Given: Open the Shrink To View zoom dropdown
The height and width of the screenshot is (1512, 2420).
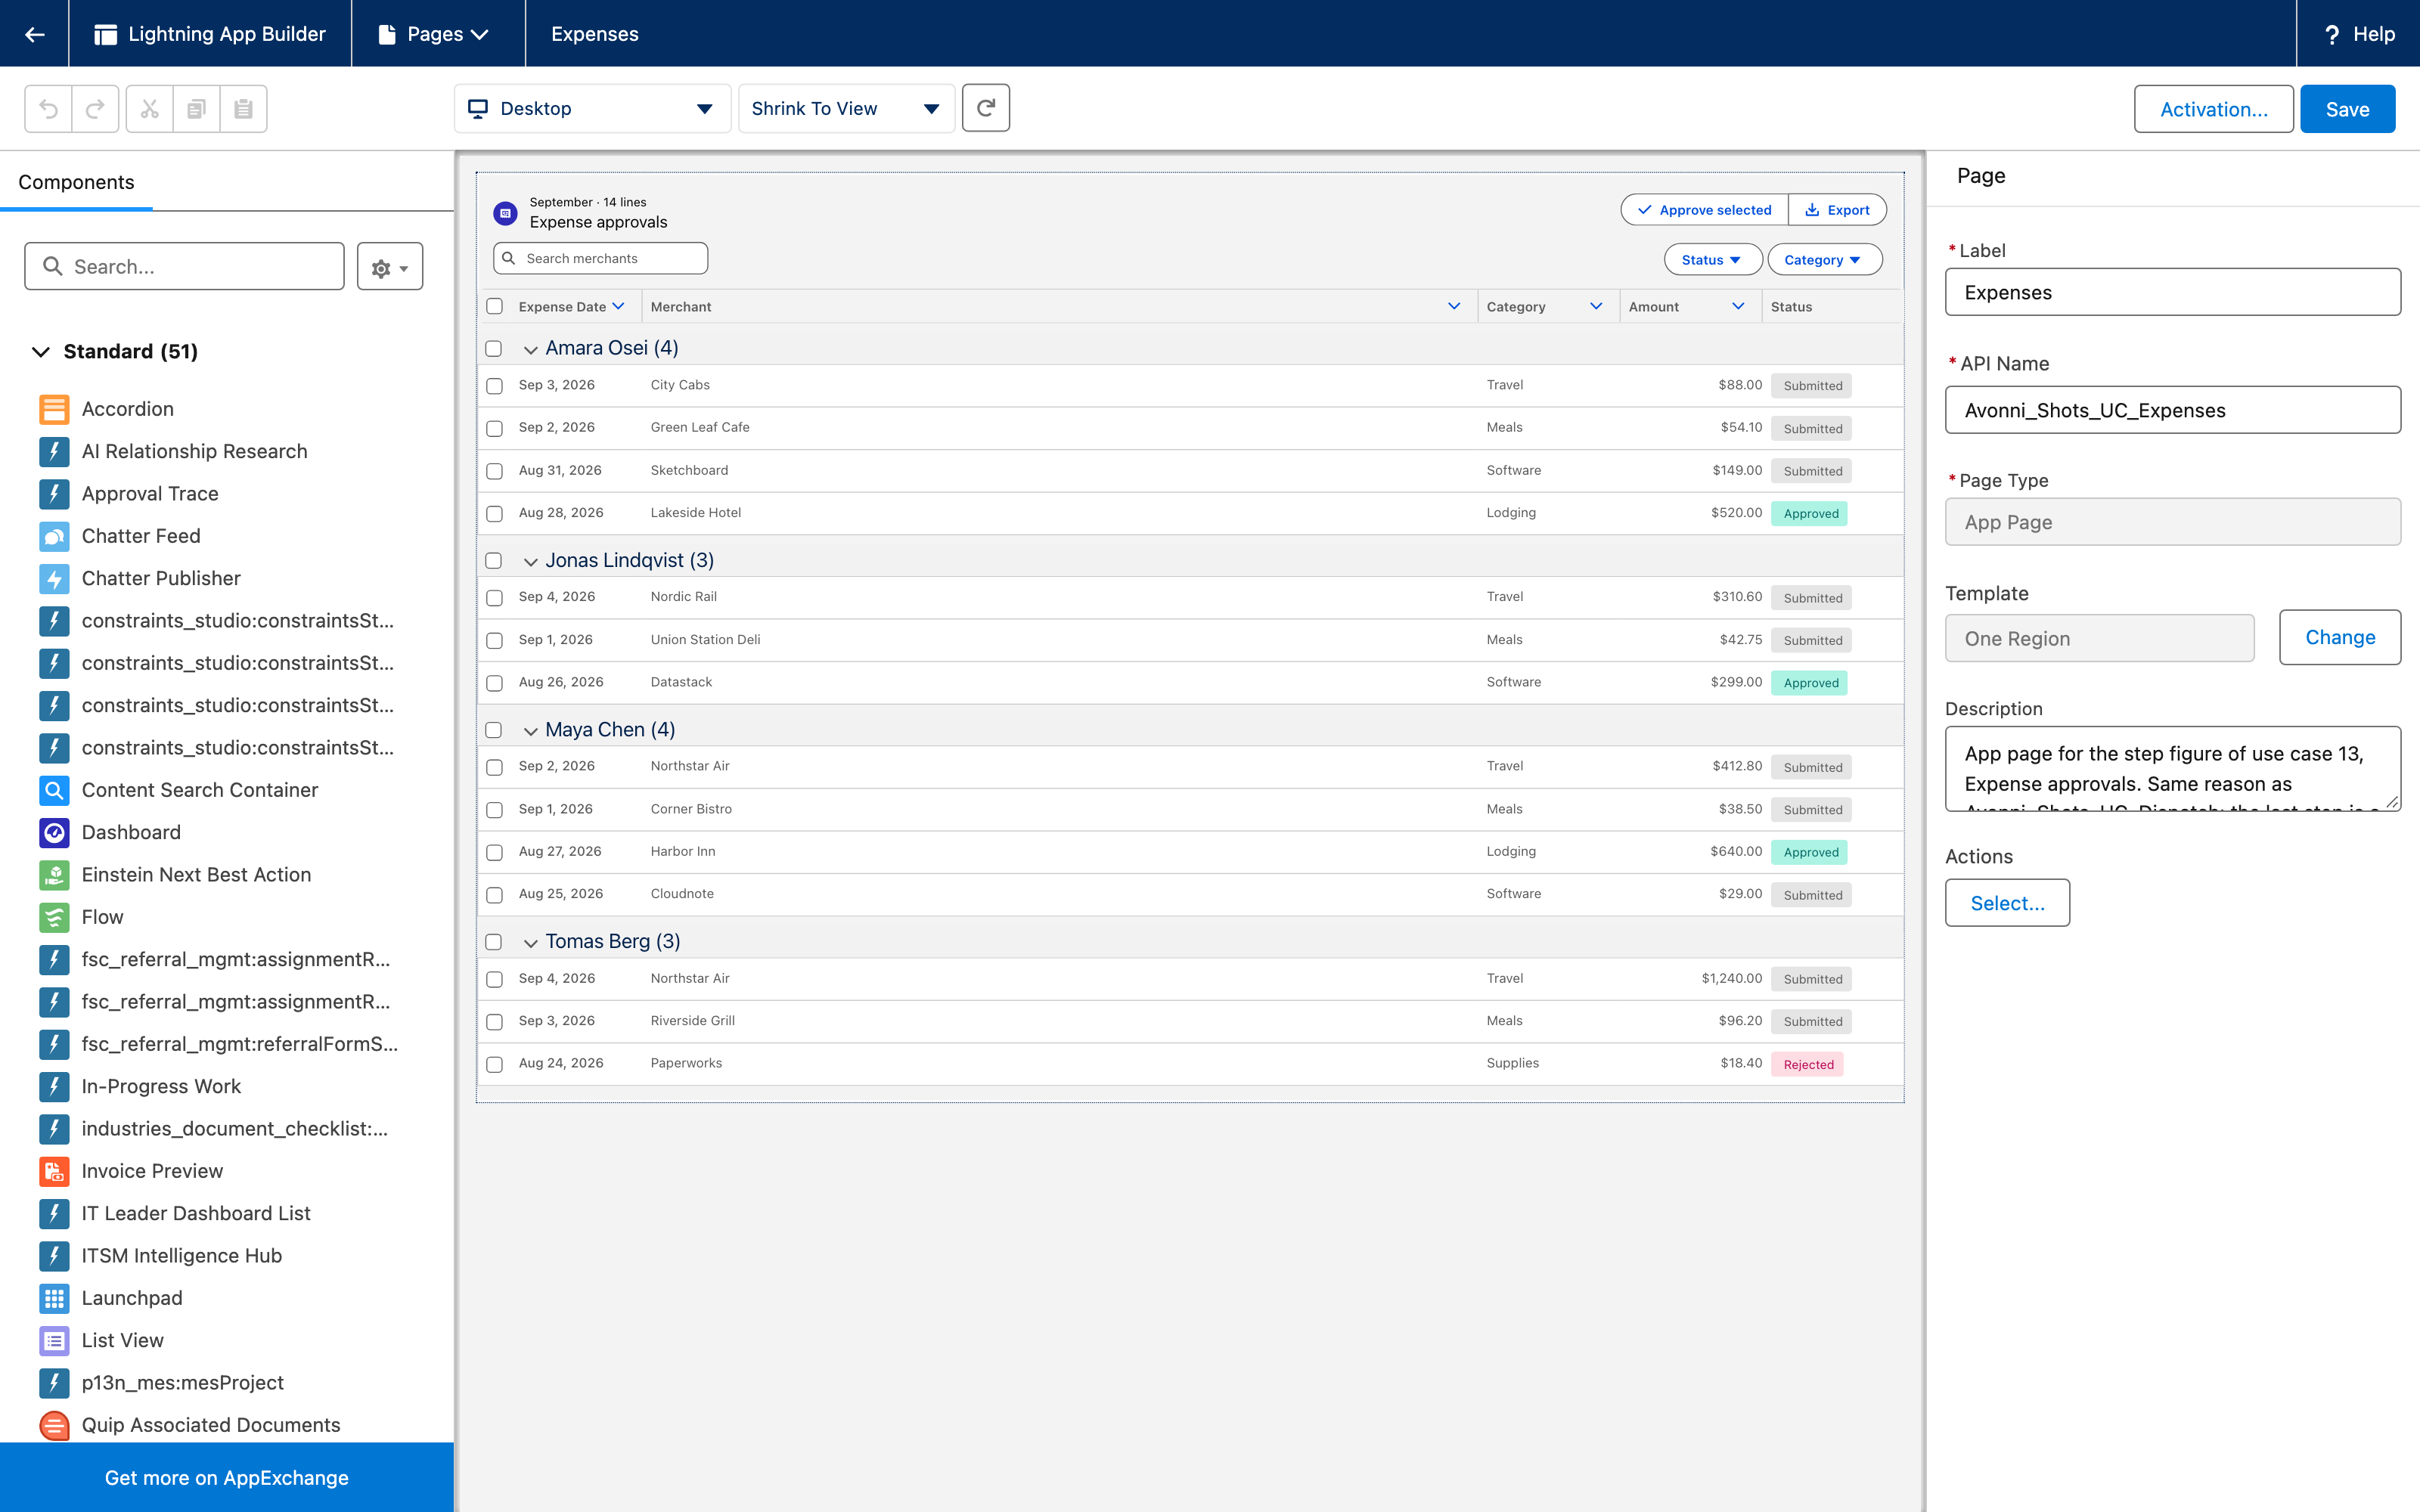Looking at the screenshot, I should 846,108.
